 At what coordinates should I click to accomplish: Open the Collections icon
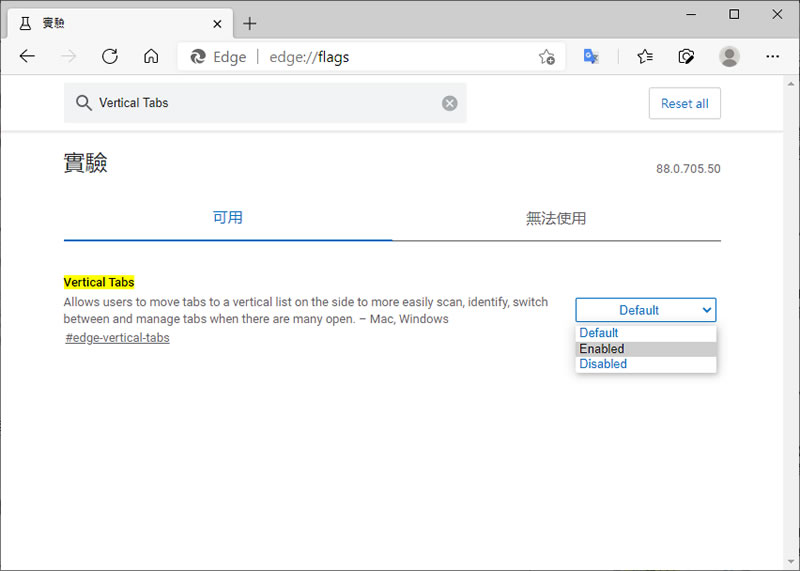pos(686,56)
